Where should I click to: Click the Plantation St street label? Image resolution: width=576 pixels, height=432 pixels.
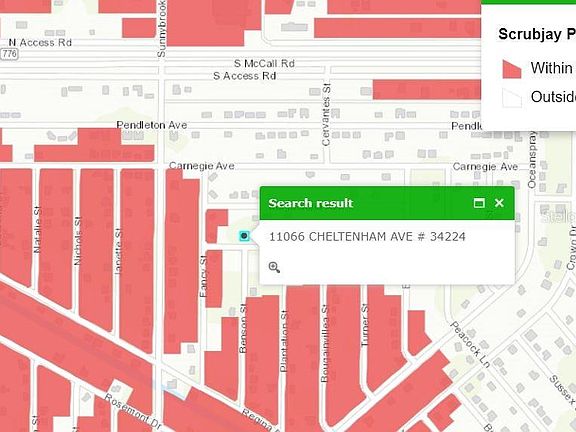pyautogui.click(x=284, y=341)
